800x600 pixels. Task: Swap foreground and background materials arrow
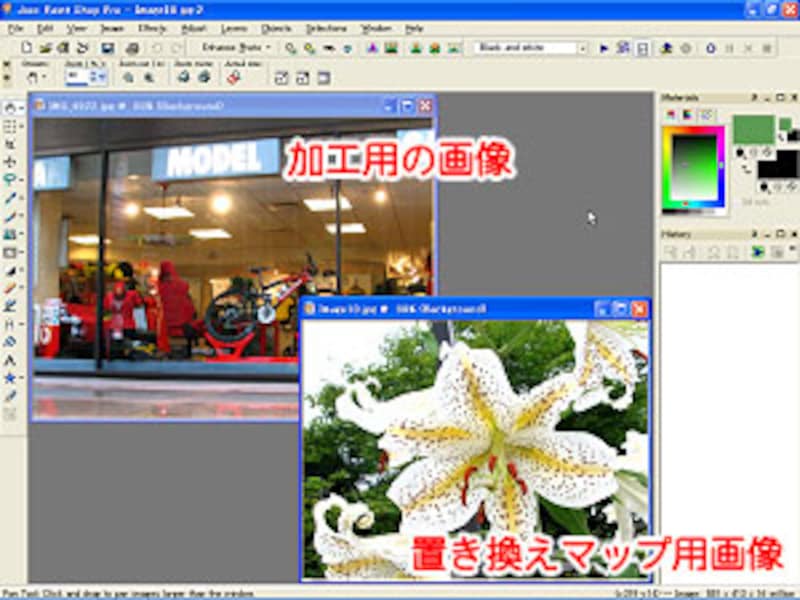pyautogui.click(x=746, y=170)
